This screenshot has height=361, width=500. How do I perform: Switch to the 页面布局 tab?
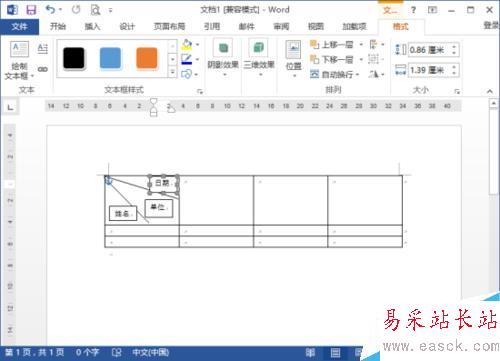169,26
